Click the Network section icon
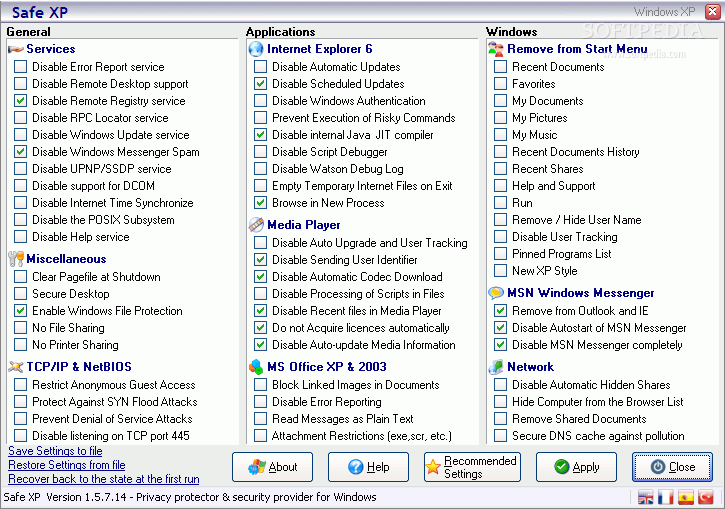The height and width of the screenshot is (509, 725). 496,367
